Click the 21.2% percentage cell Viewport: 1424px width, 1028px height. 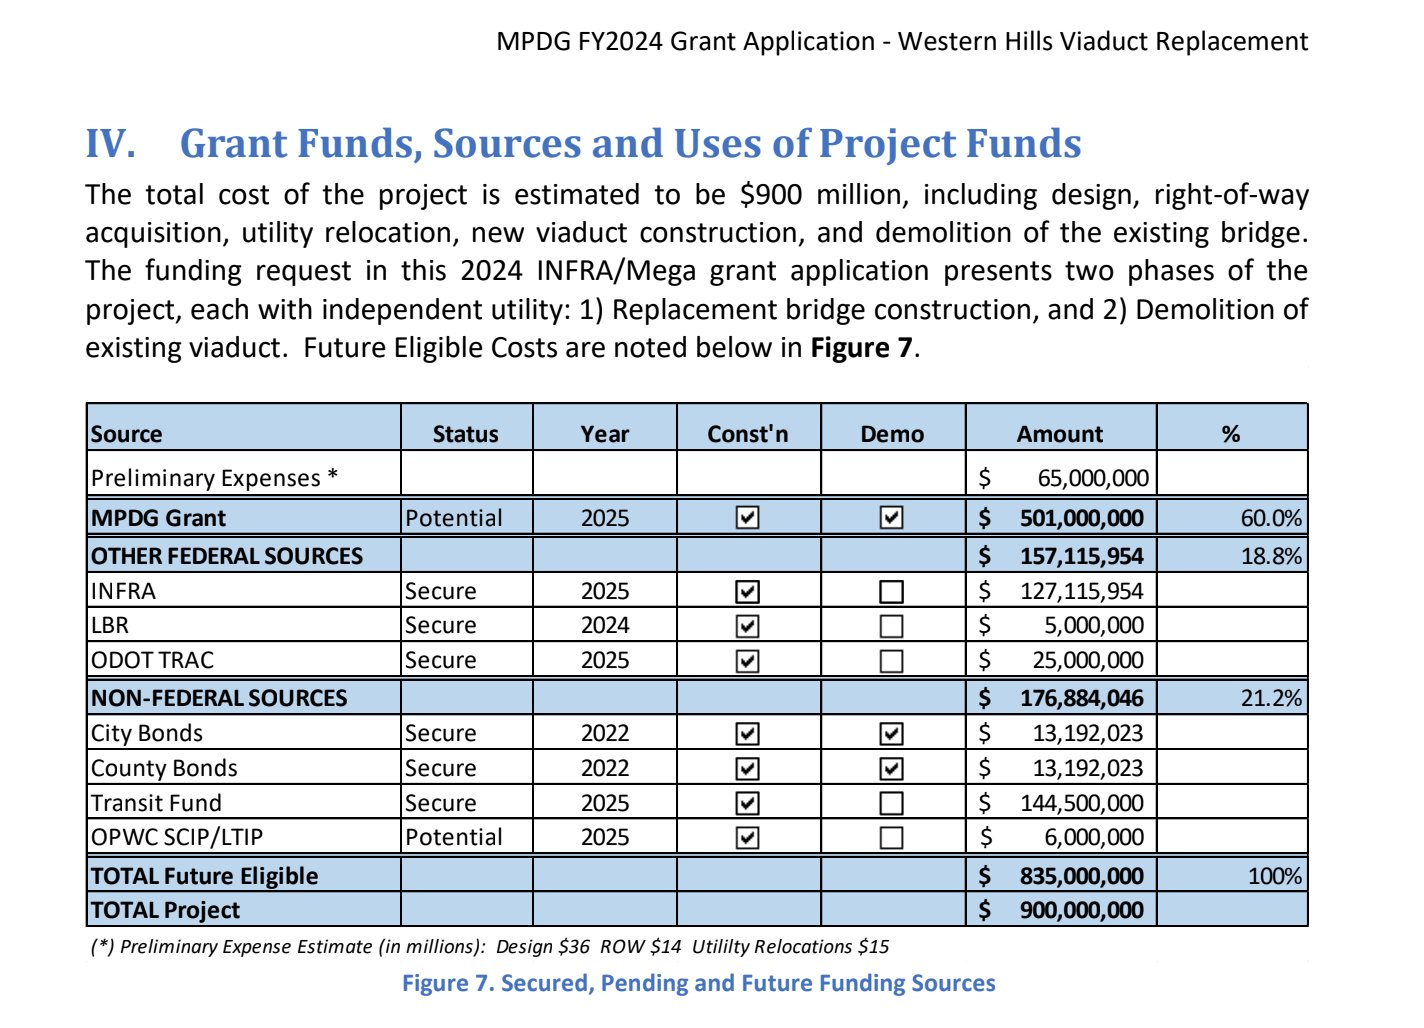[x=1232, y=698]
